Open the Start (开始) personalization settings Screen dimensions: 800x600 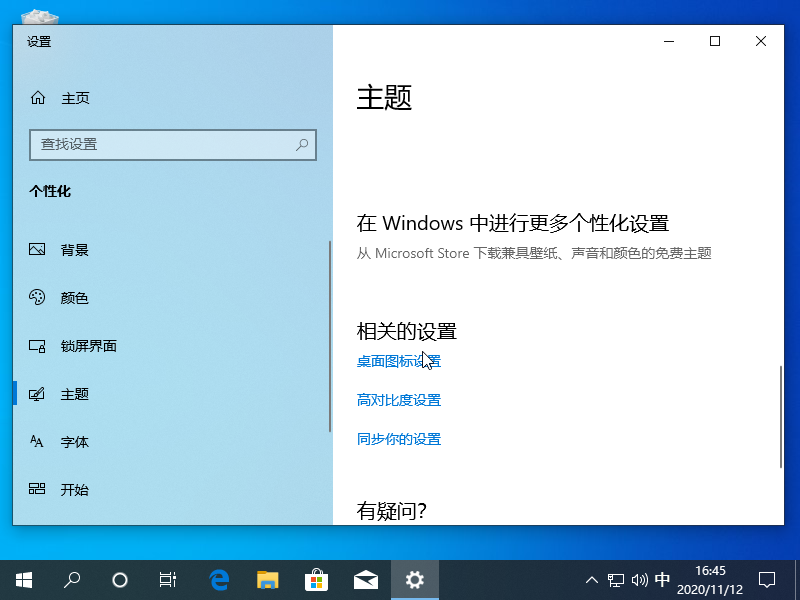point(74,490)
